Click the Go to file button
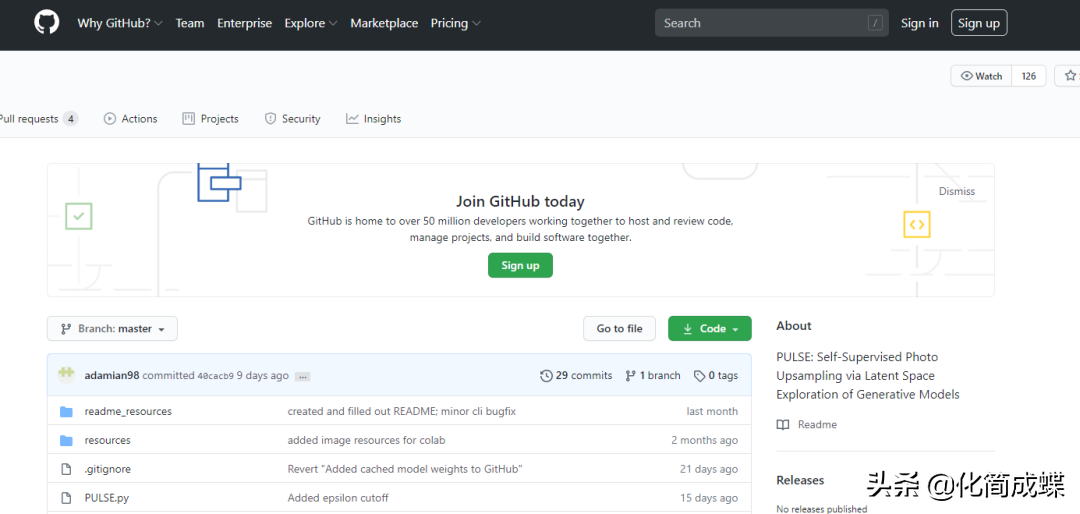The height and width of the screenshot is (514, 1080). (x=619, y=329)
